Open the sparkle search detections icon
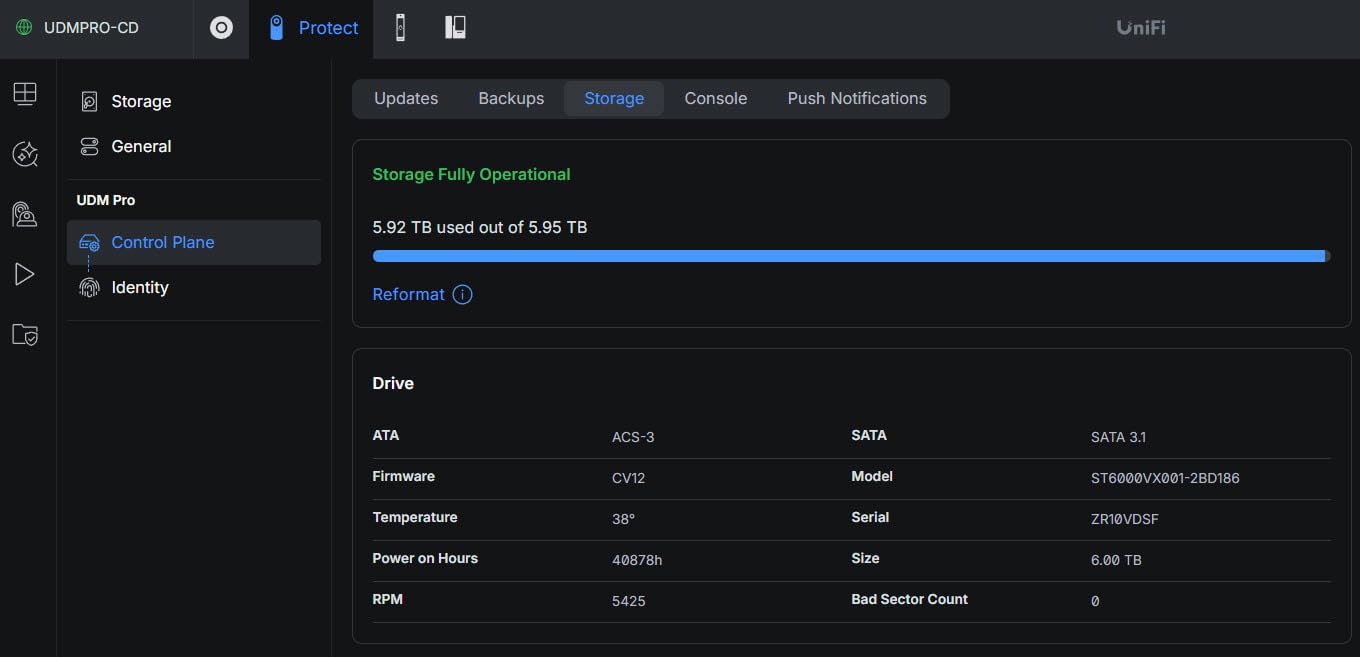Image resolution: width=1360 pixels, height=657 pixels. pyautogui.click(x=25, y=154)
